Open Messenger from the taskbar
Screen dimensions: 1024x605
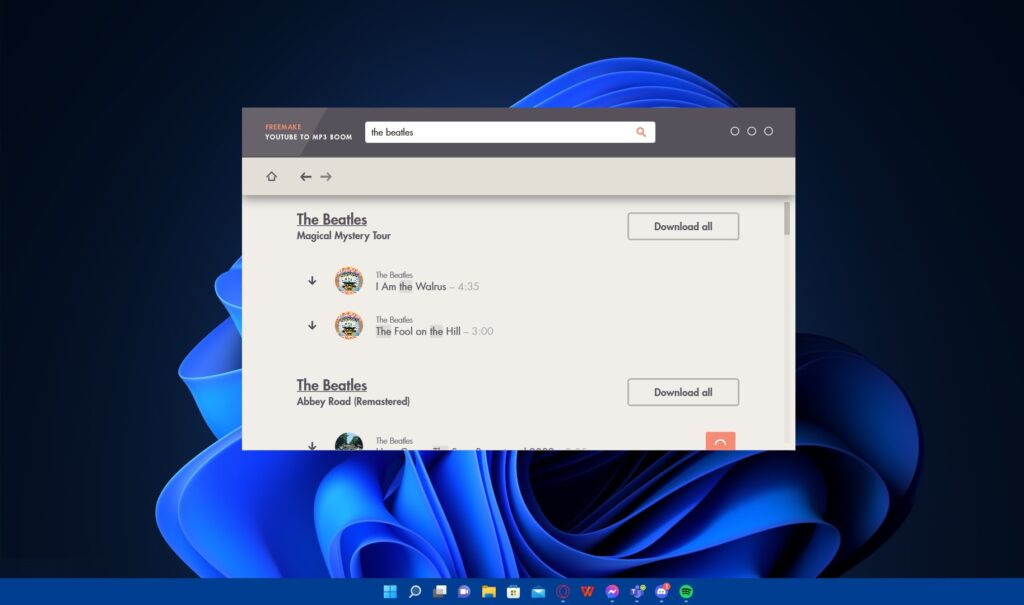coord(612,591)
